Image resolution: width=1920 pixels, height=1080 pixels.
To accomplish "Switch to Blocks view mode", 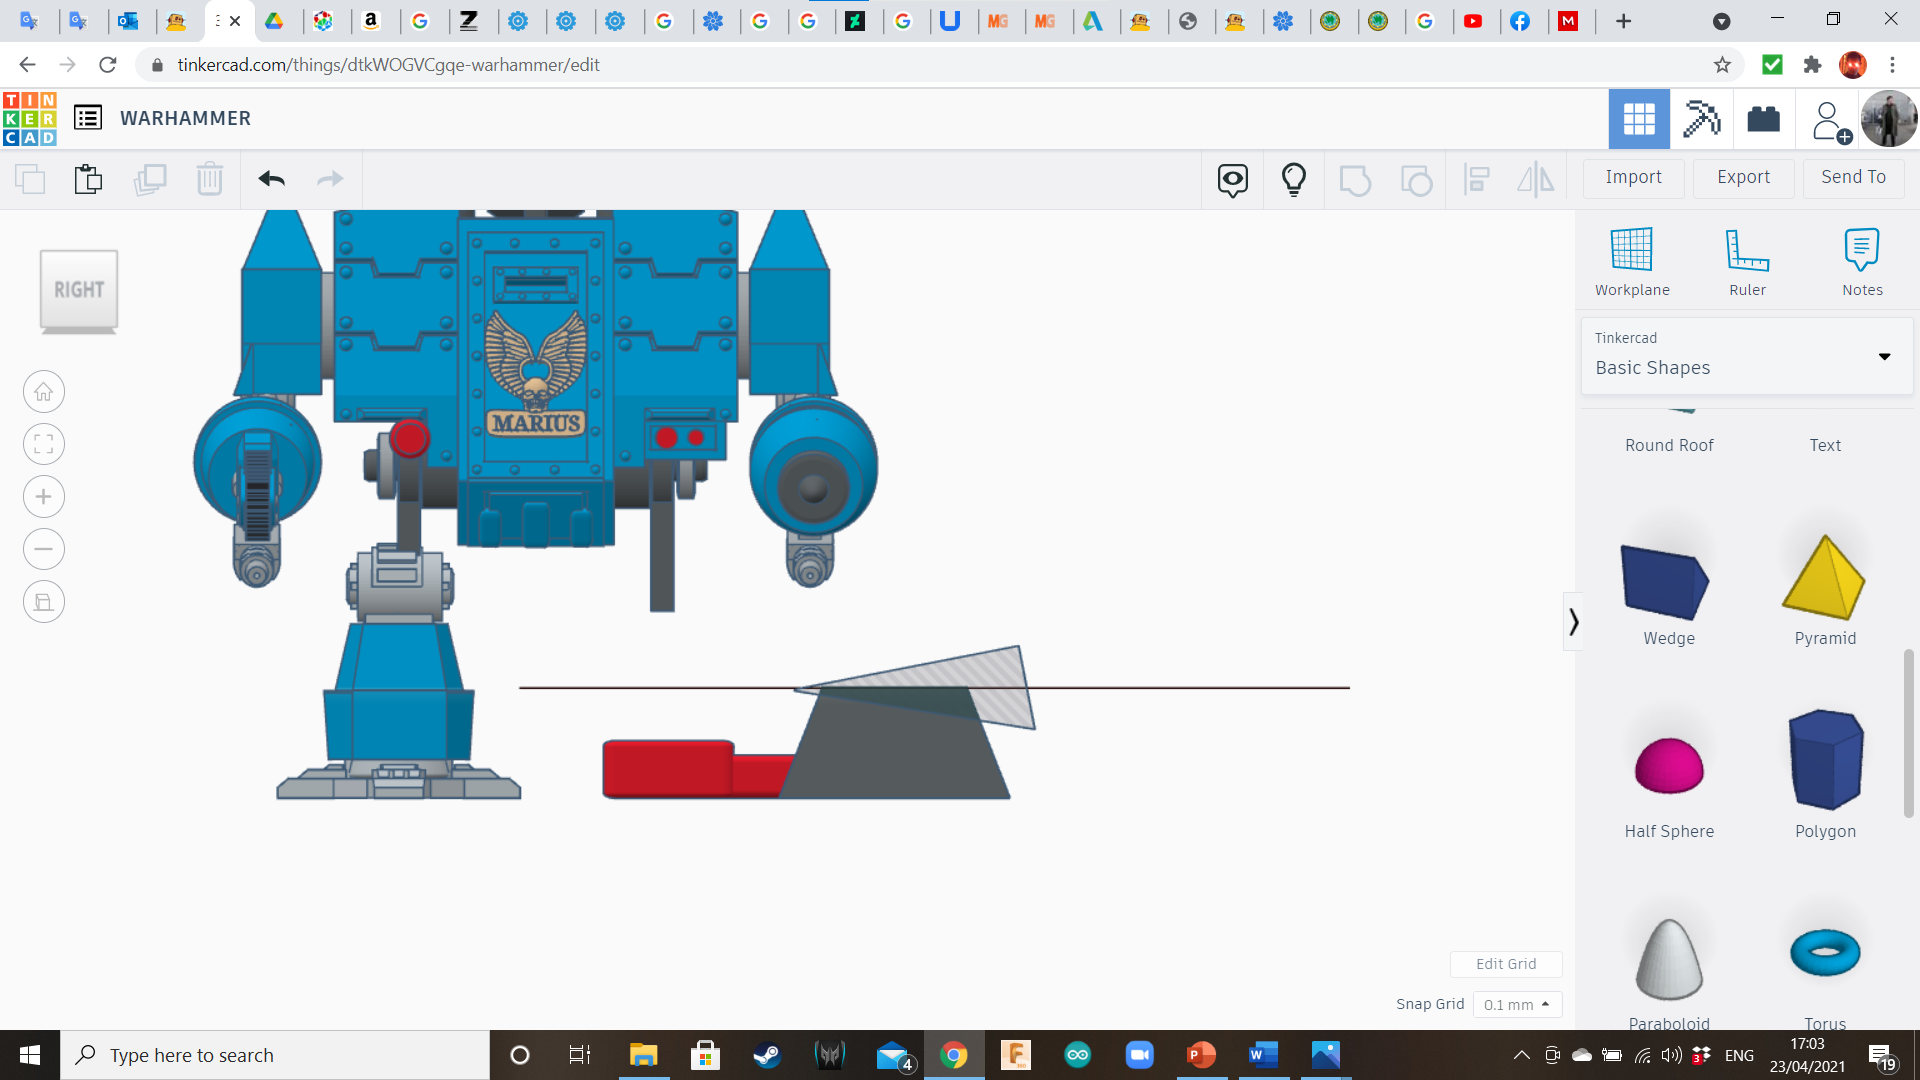I will click(x=1701, y=119).
